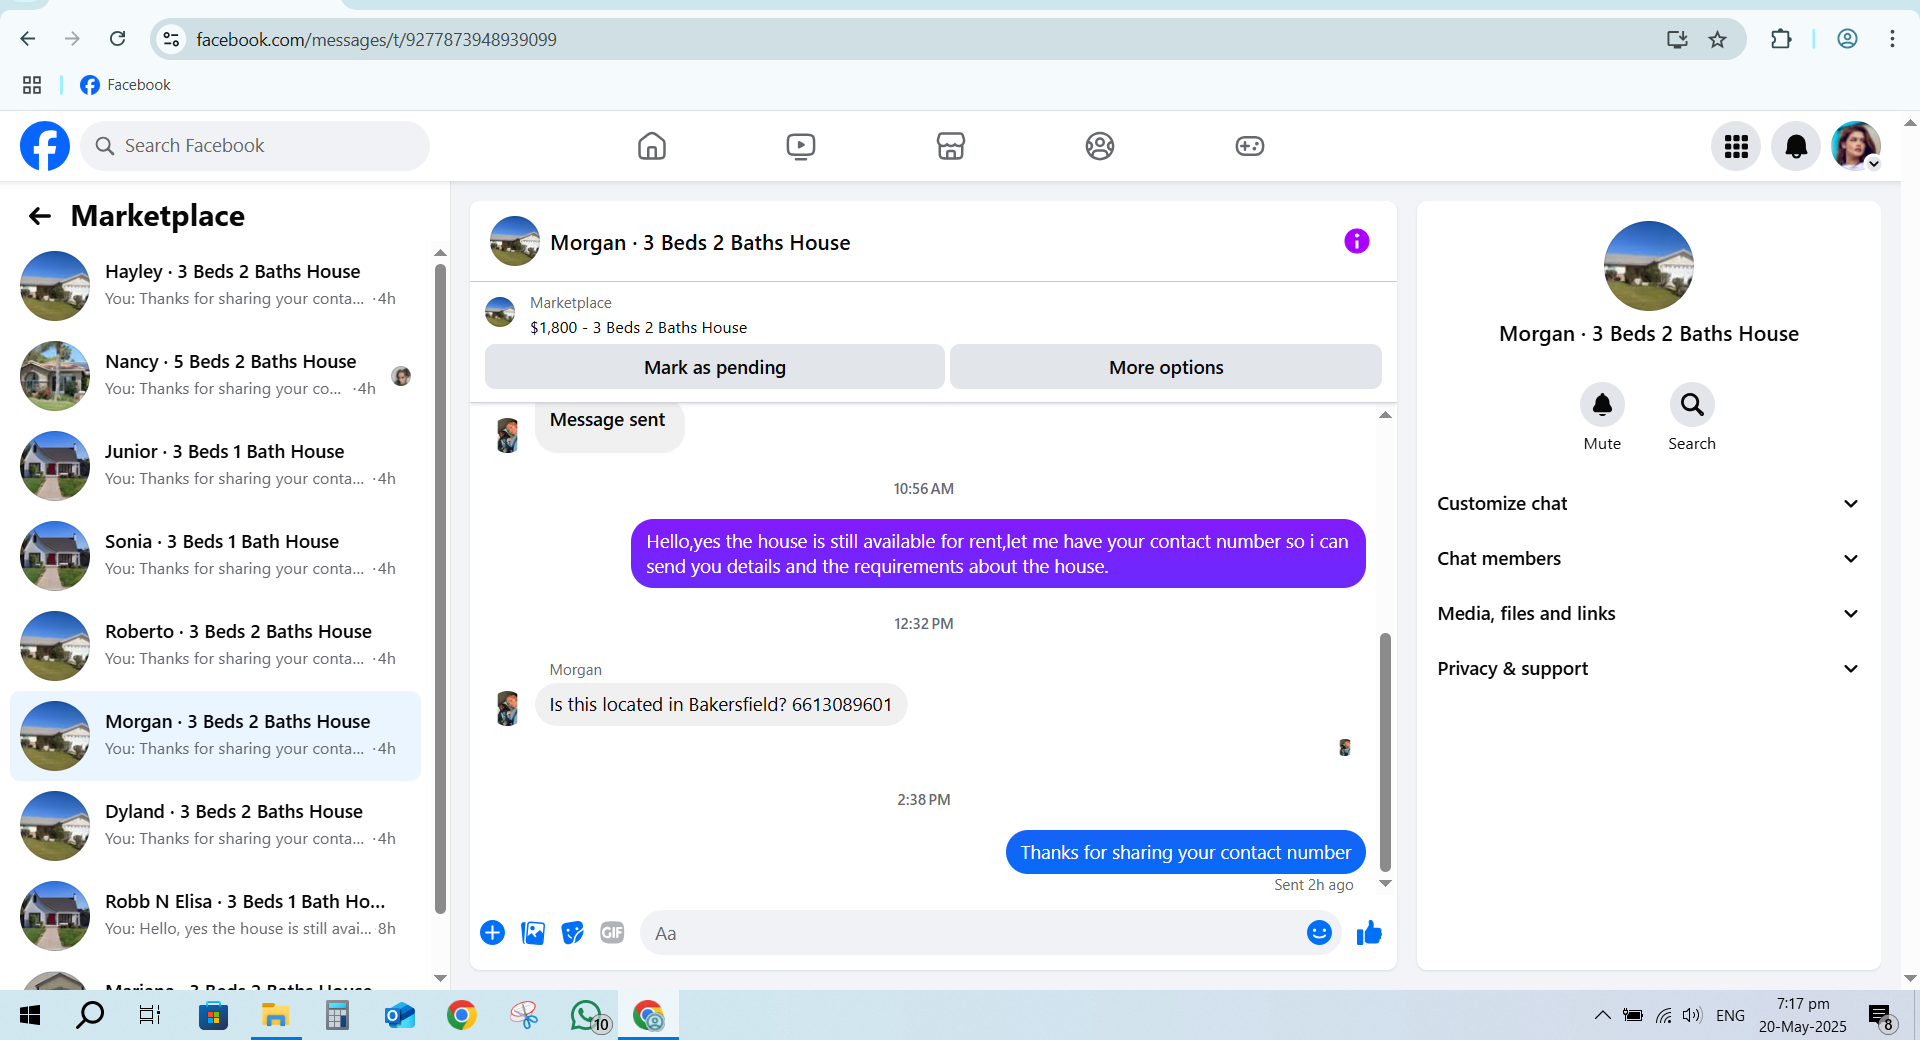Open the emoji picker
This screenshot has width=1920, height=1040.
pyautogui.click(x=1319, y=933)
